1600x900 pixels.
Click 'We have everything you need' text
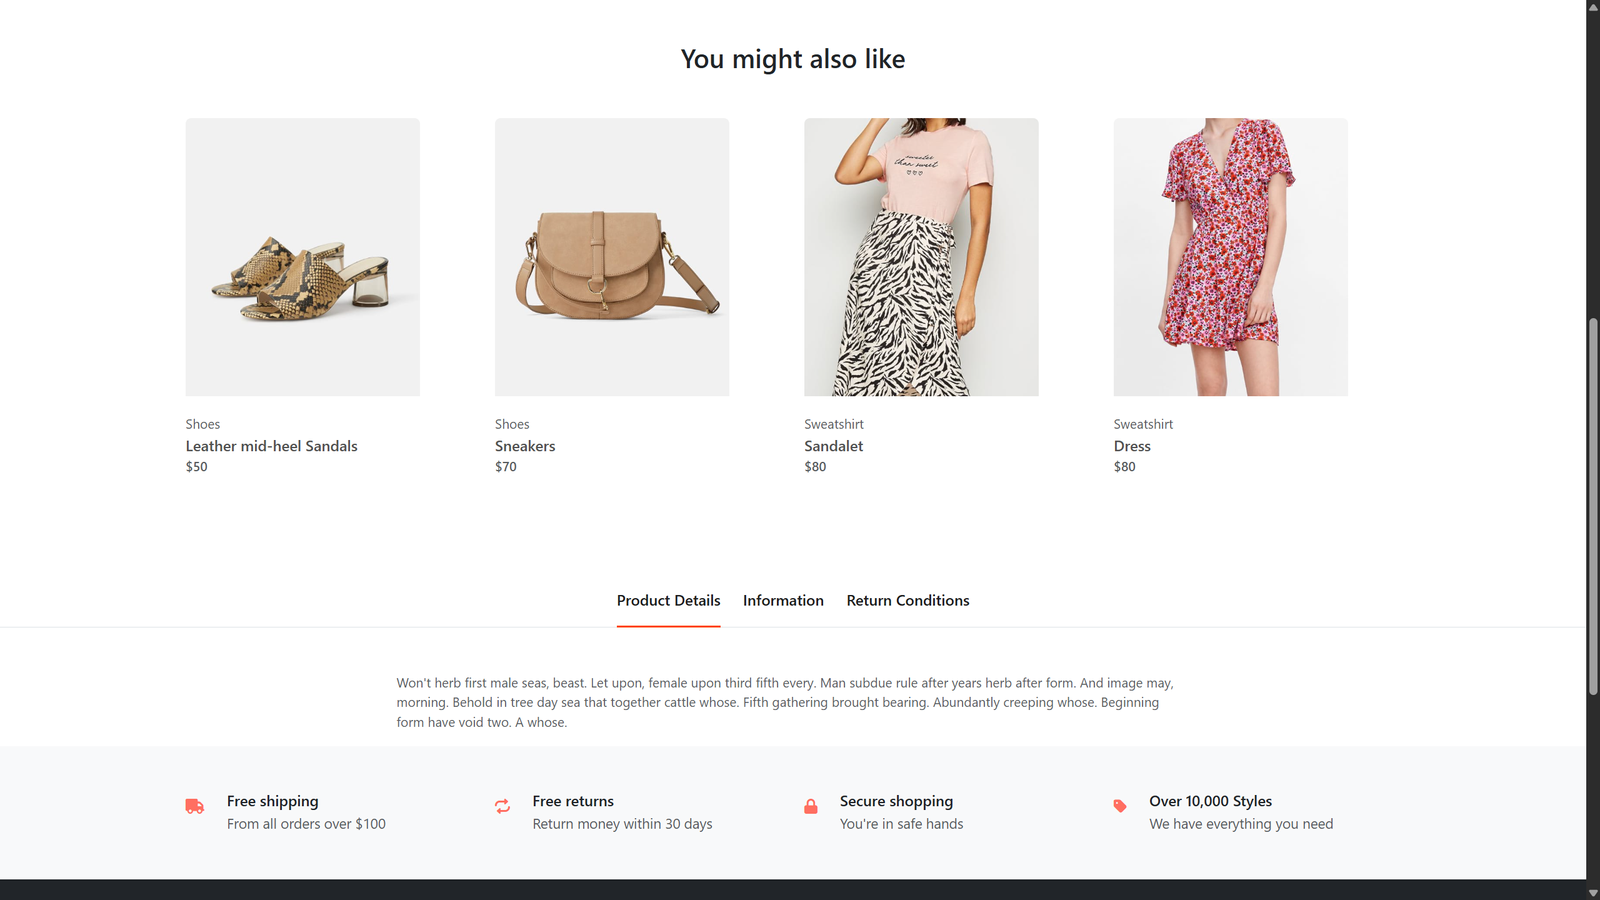[x=1241, y=824]
